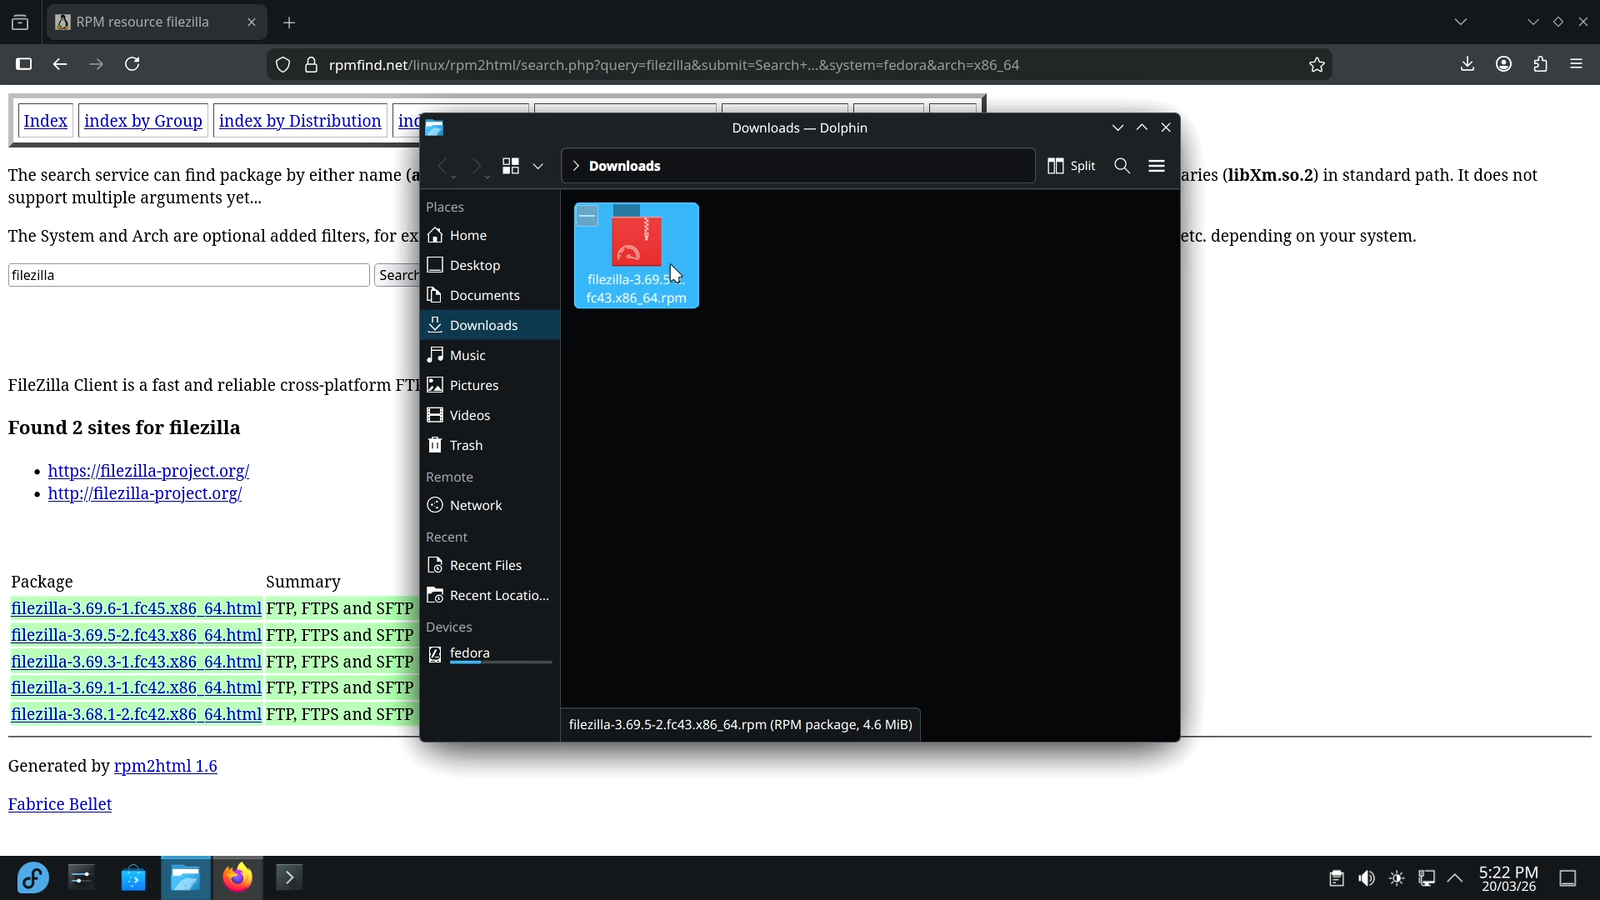Open Firefox application menu
The image size is (1600, 900).
pyautogui.click(x=1576, y=64)
